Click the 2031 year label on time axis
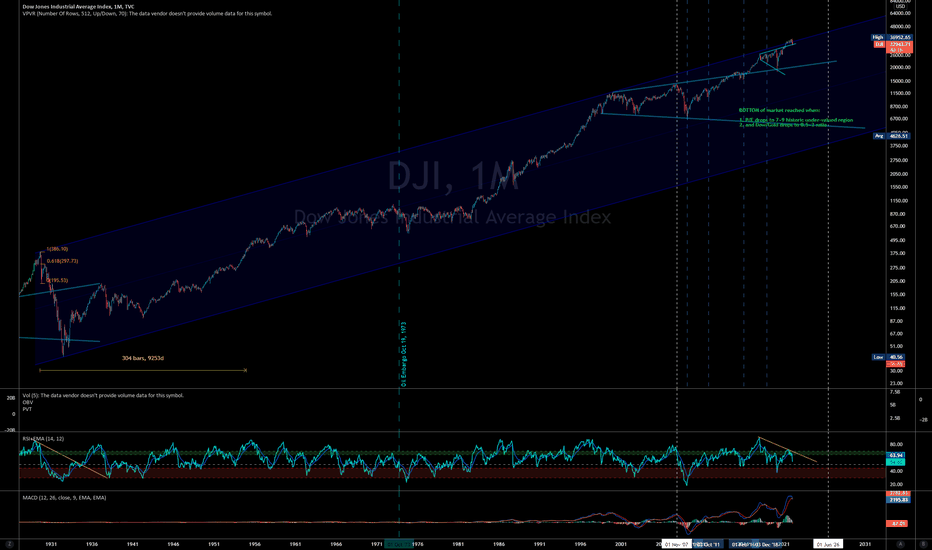This screenshot has width=932, height=550. [865, 544]
